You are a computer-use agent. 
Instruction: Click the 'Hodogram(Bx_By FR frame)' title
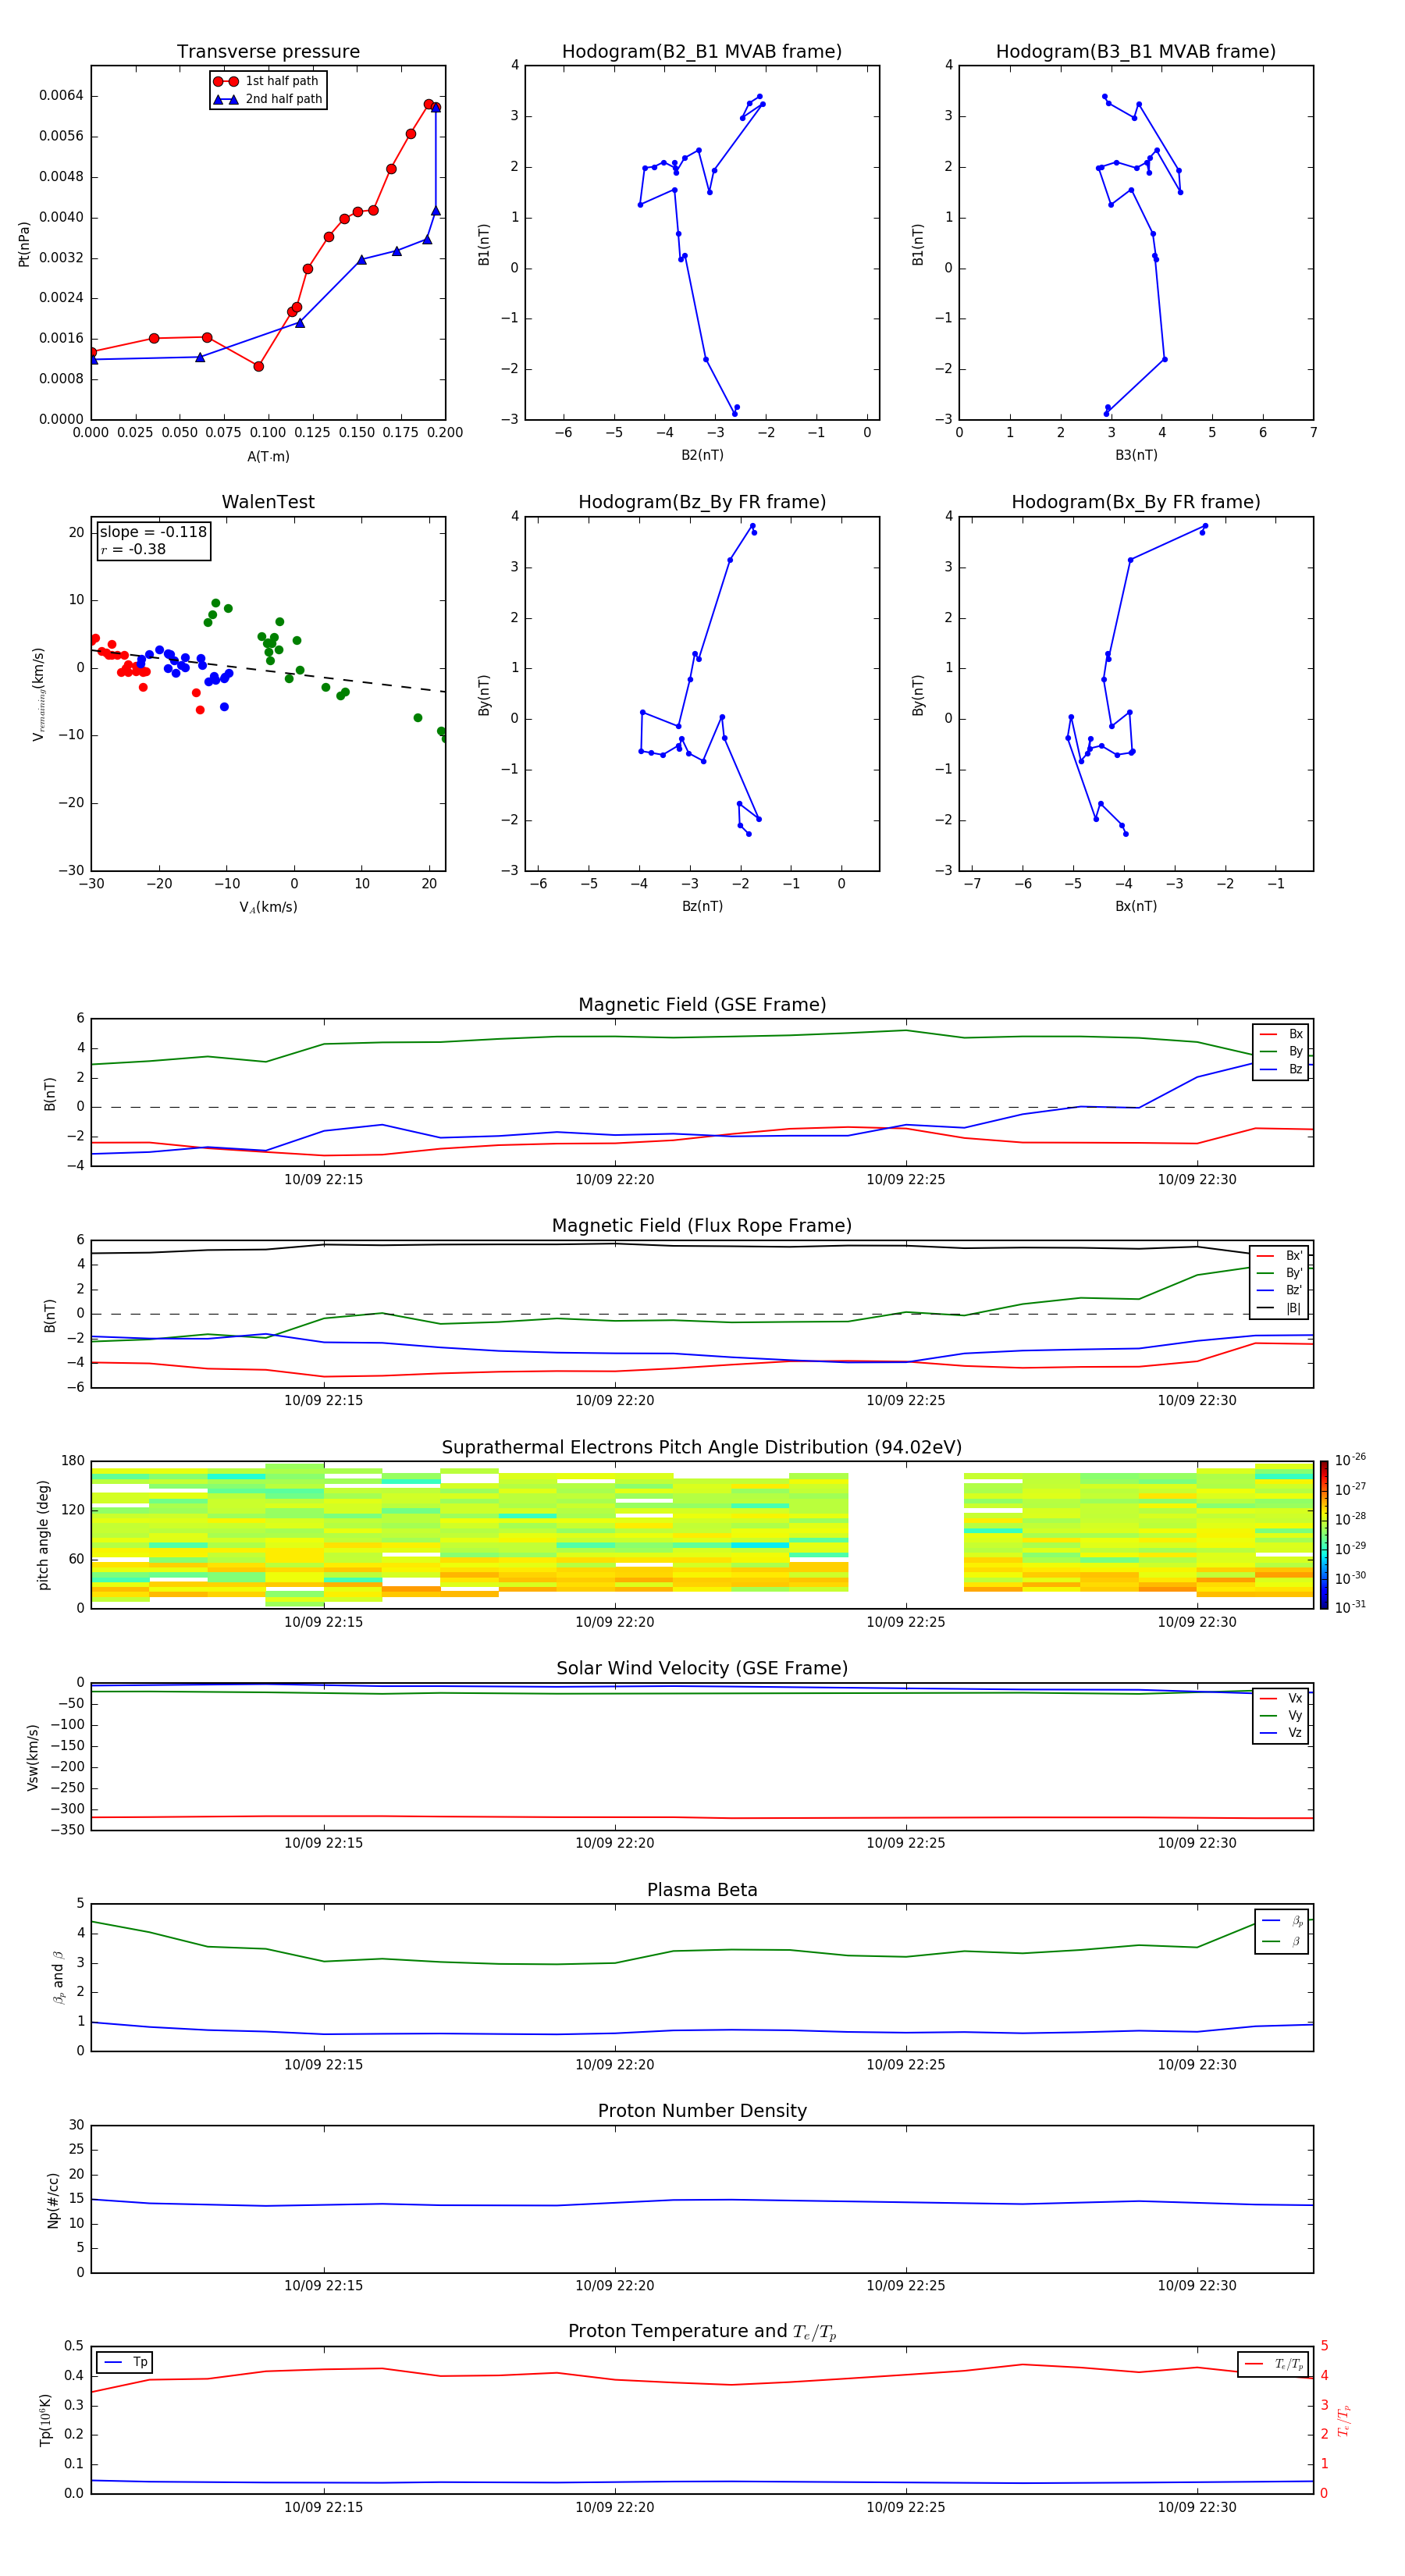tap(1136, 502)
